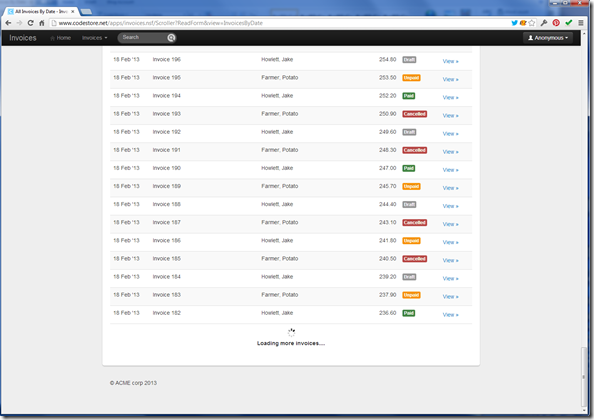Viewport: 594px width, 420px height.
Task: Go to the browser home icon
Action: tap(42, 23)
